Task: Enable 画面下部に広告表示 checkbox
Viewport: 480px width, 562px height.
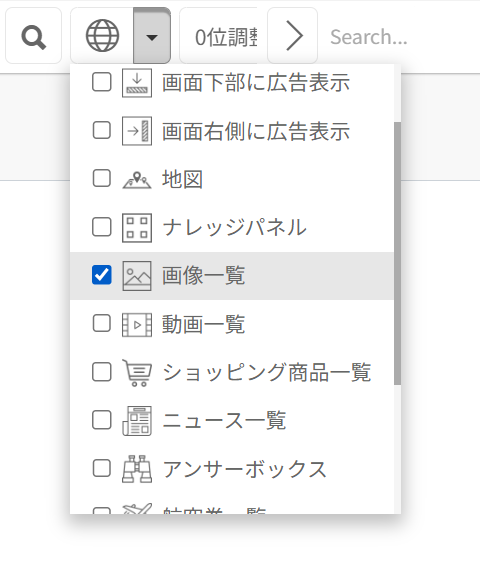Action: click(101, 82)
